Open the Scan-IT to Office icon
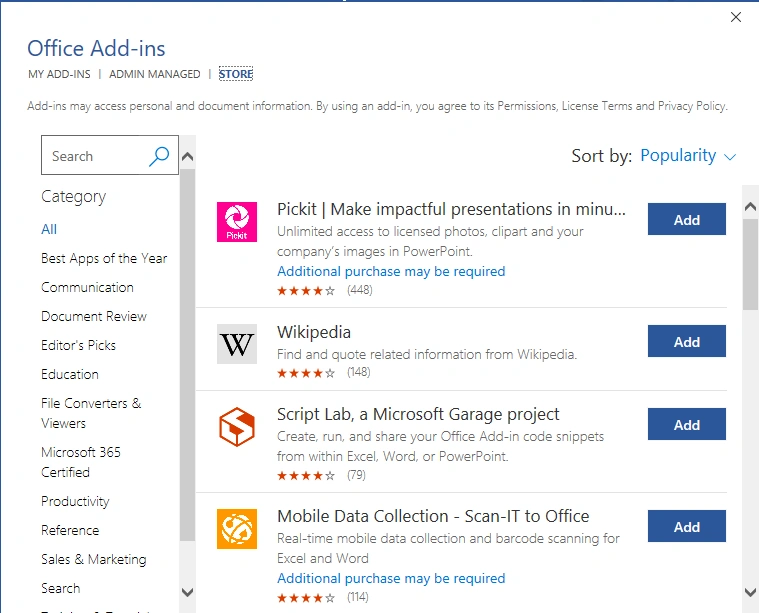Screen dimensions: 759x613 (237, 529)
